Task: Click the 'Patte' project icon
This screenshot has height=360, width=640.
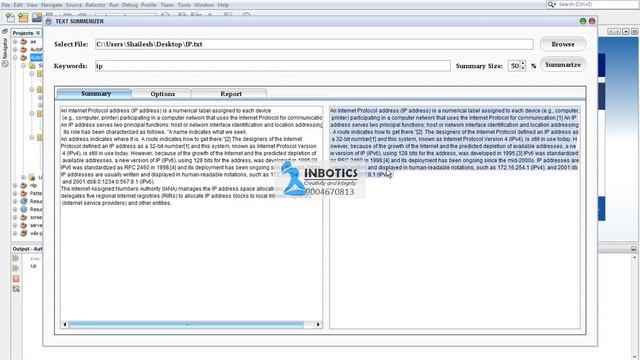Action: tap(24, 193)
